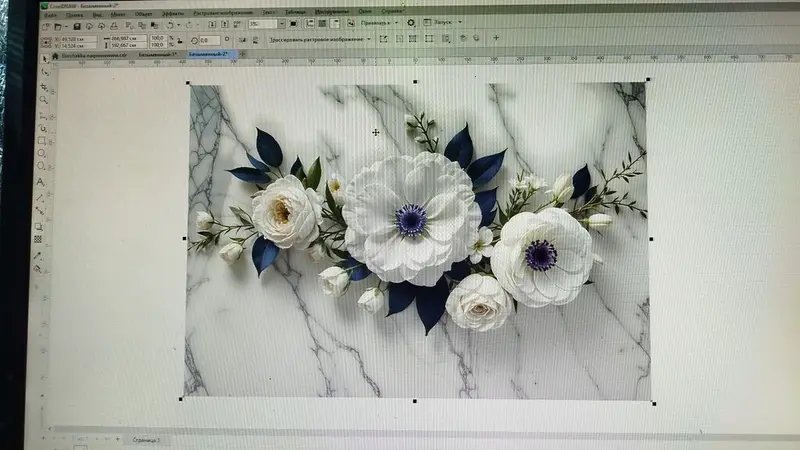Click the Mirror vertically icon
The height and width of the screenshot is (450, 800).
pyautogui.click(x=255, y=39)
